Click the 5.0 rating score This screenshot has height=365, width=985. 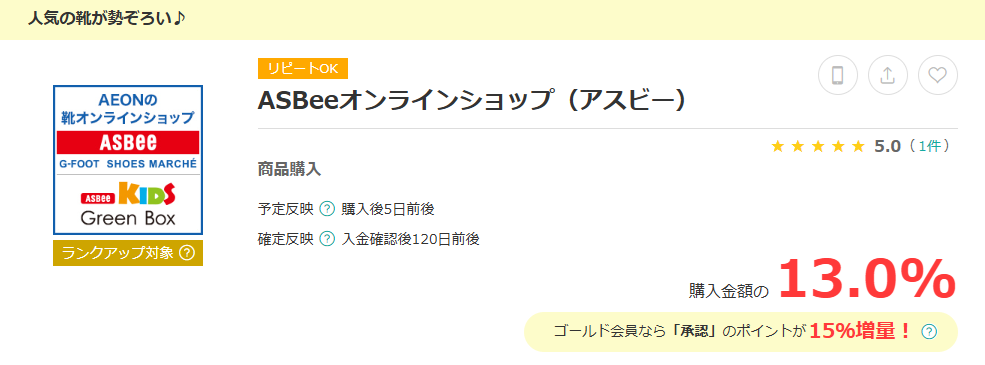tap(888, 147)
